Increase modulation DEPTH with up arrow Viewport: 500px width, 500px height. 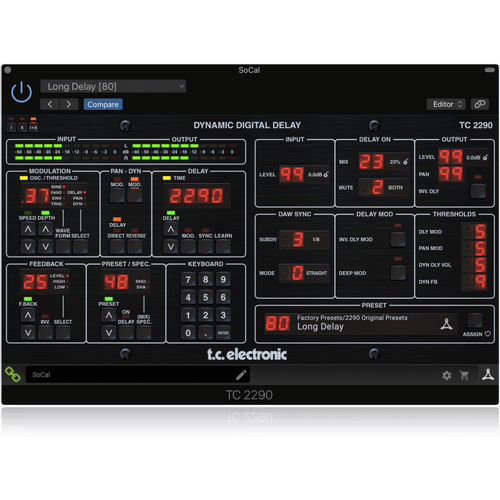click(x=45, y=229)
